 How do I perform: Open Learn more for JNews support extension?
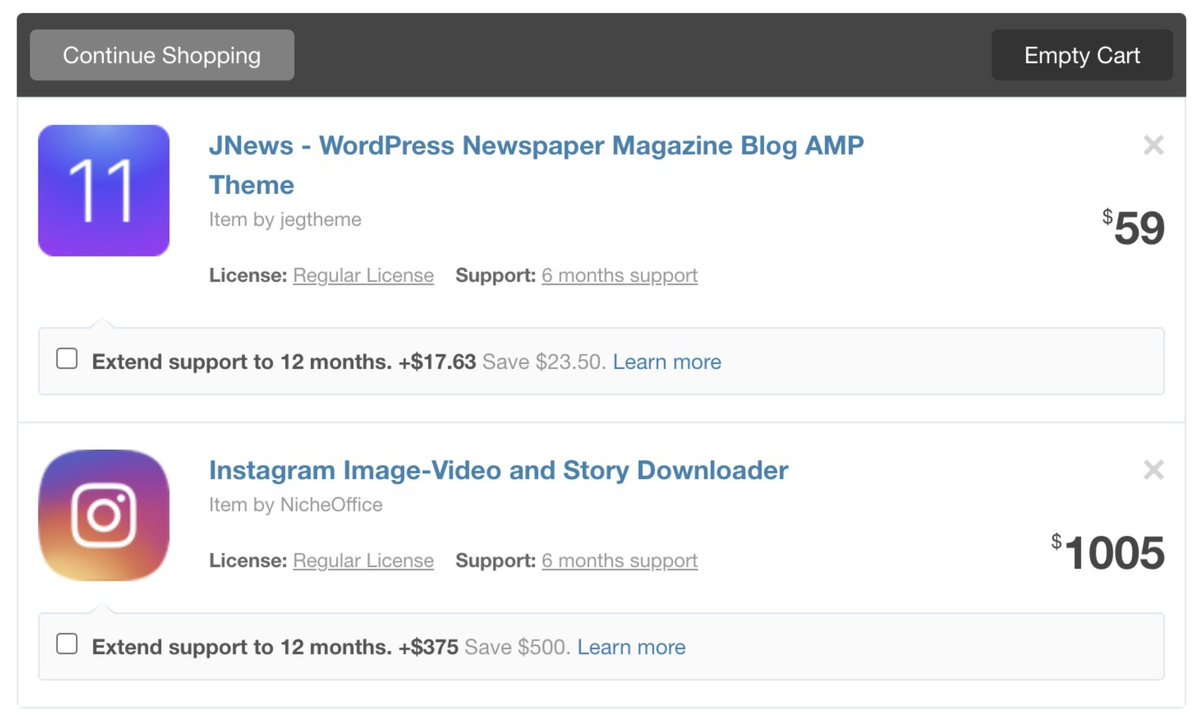coord(667,362)
